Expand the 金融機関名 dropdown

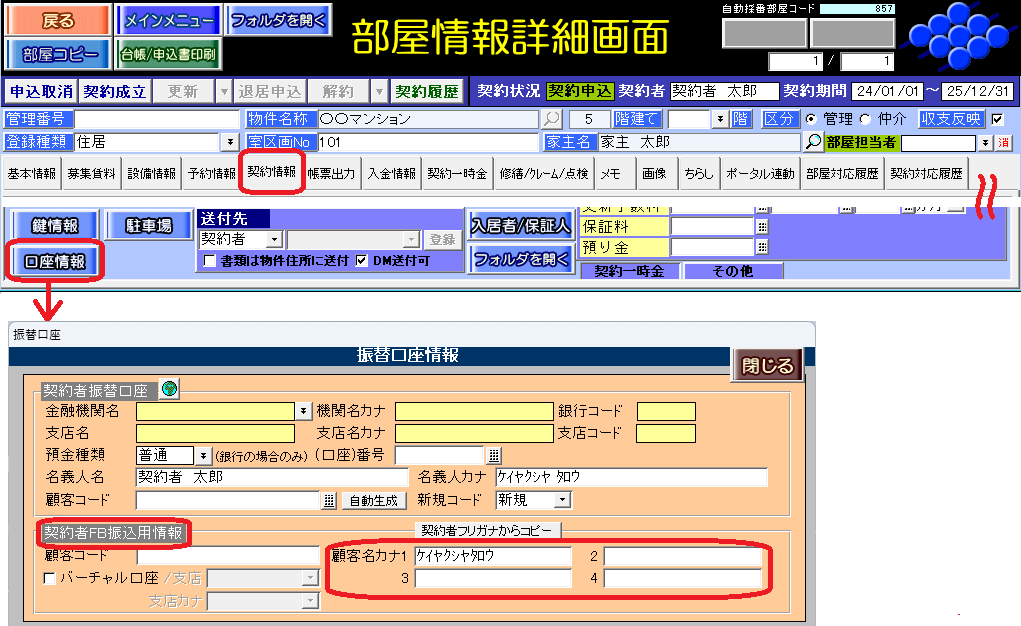point(303,411)
